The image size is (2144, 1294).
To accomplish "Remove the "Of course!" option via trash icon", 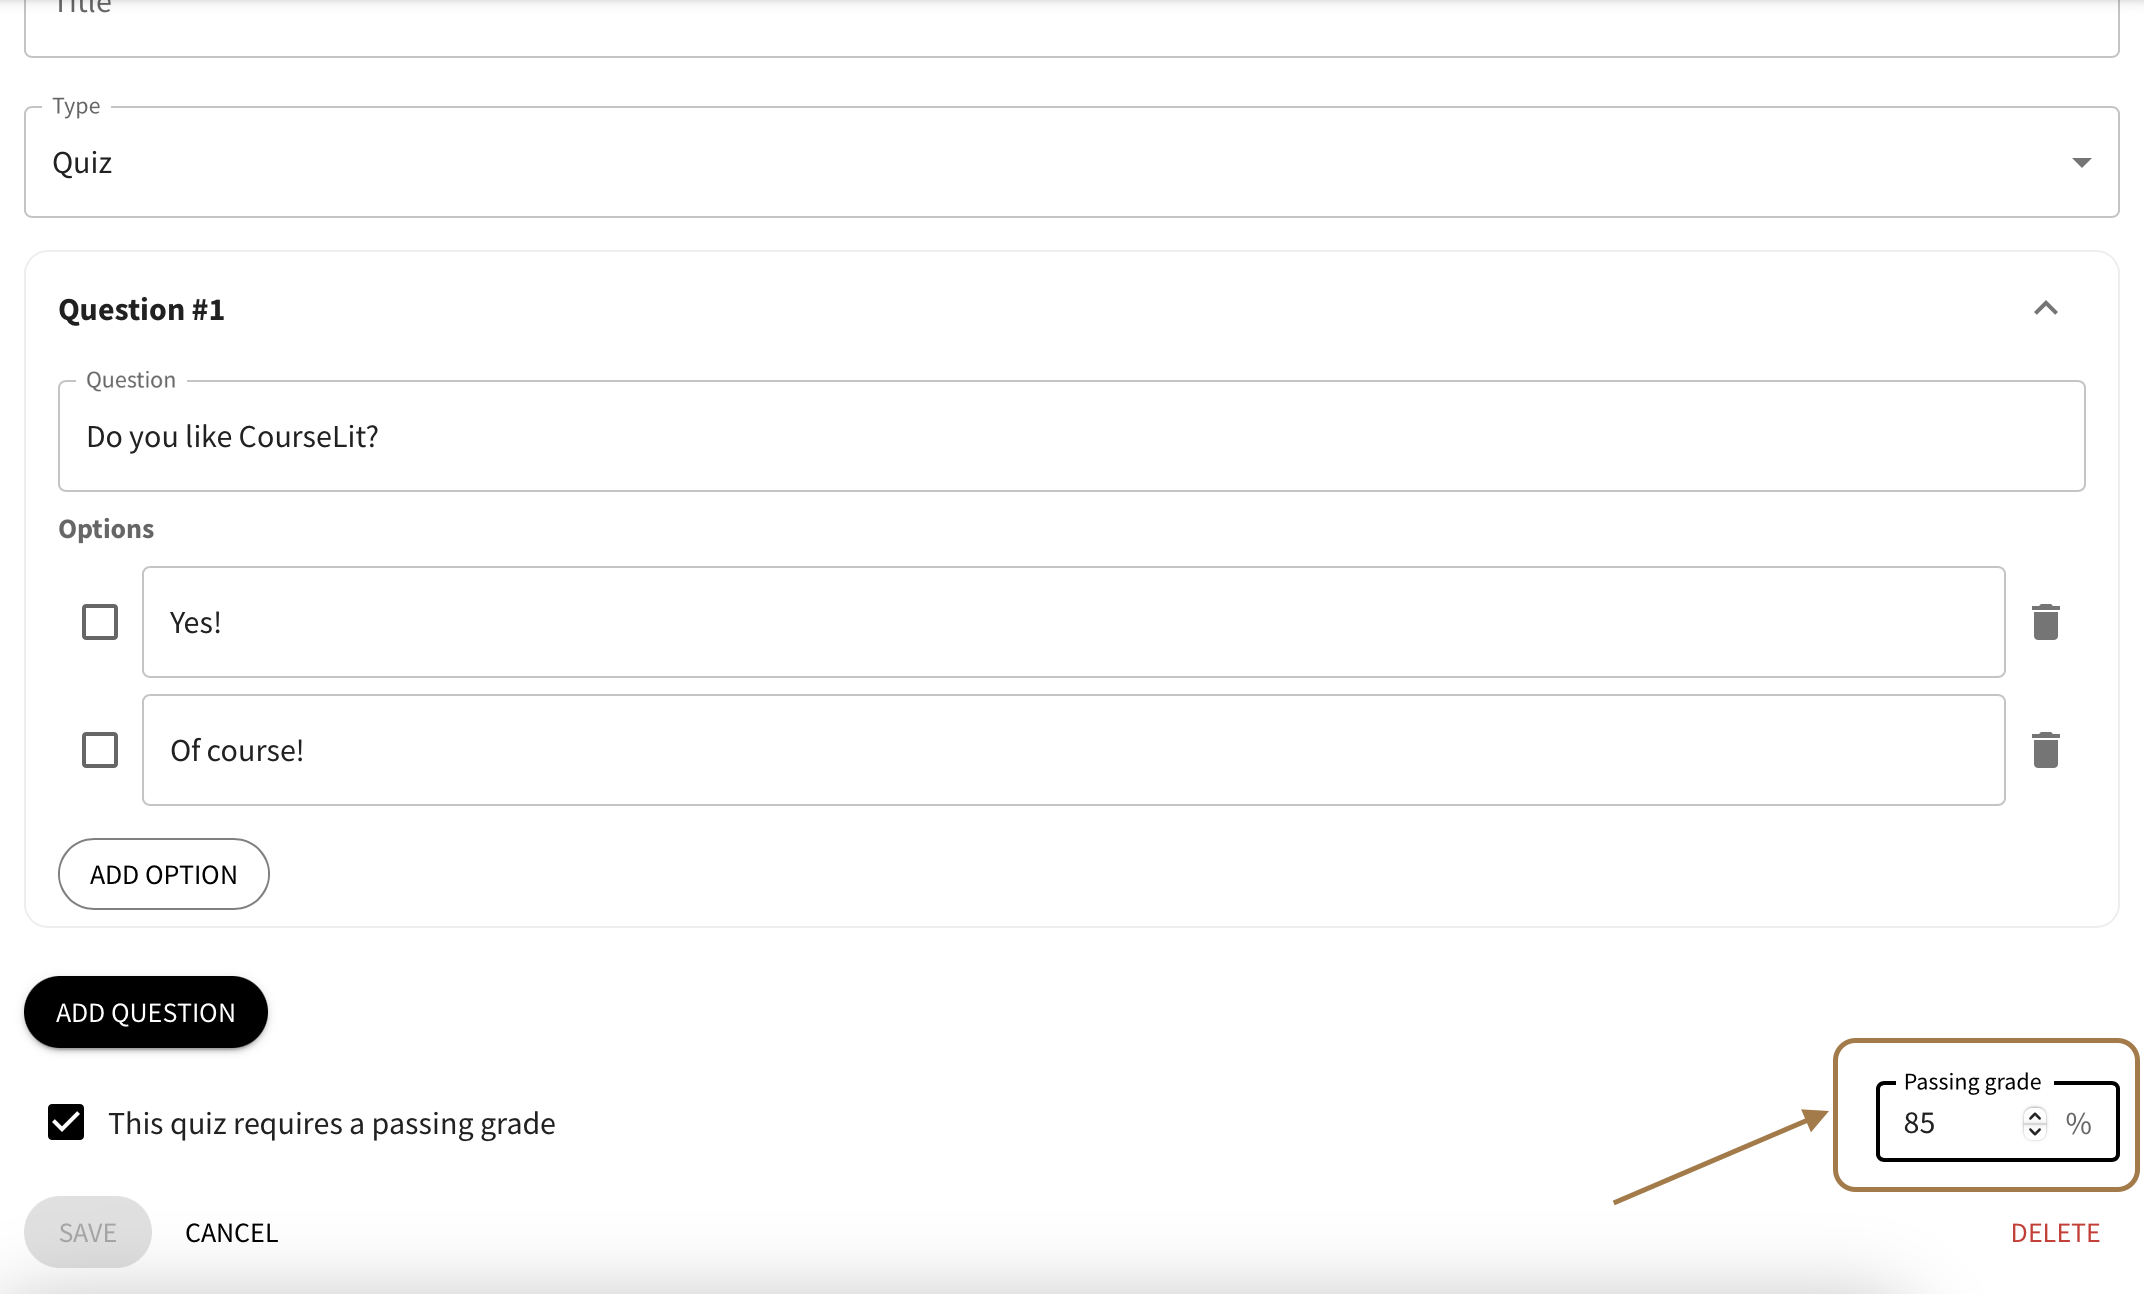I will (2045, 750).
